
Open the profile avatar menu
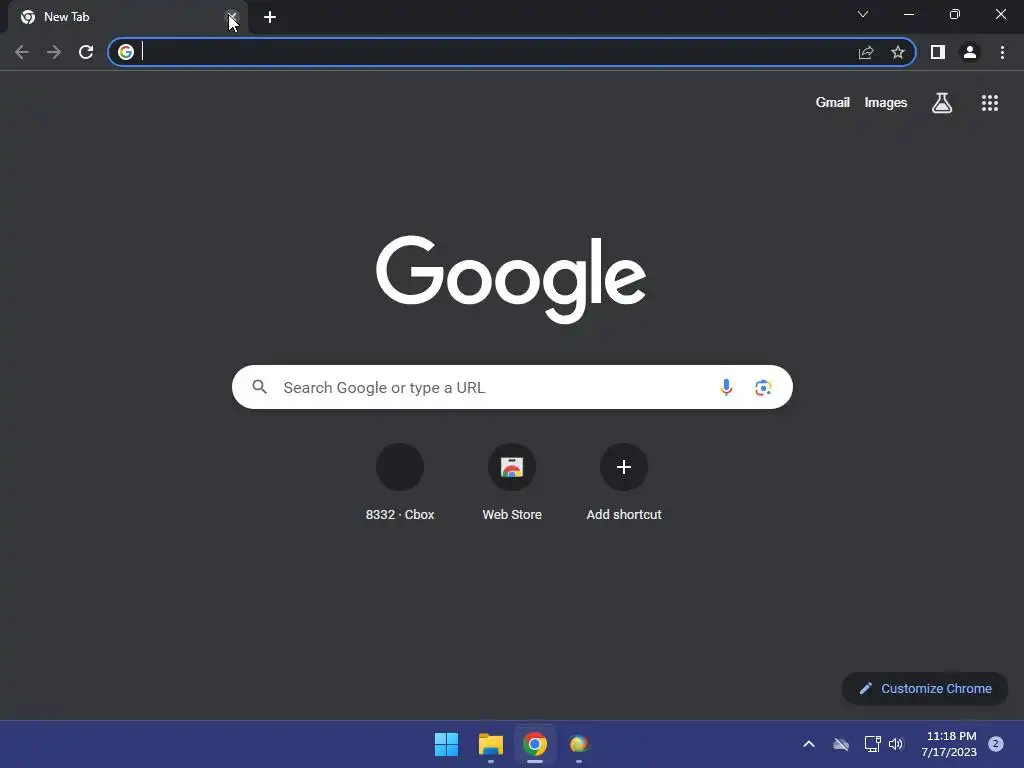pos(970,52)
